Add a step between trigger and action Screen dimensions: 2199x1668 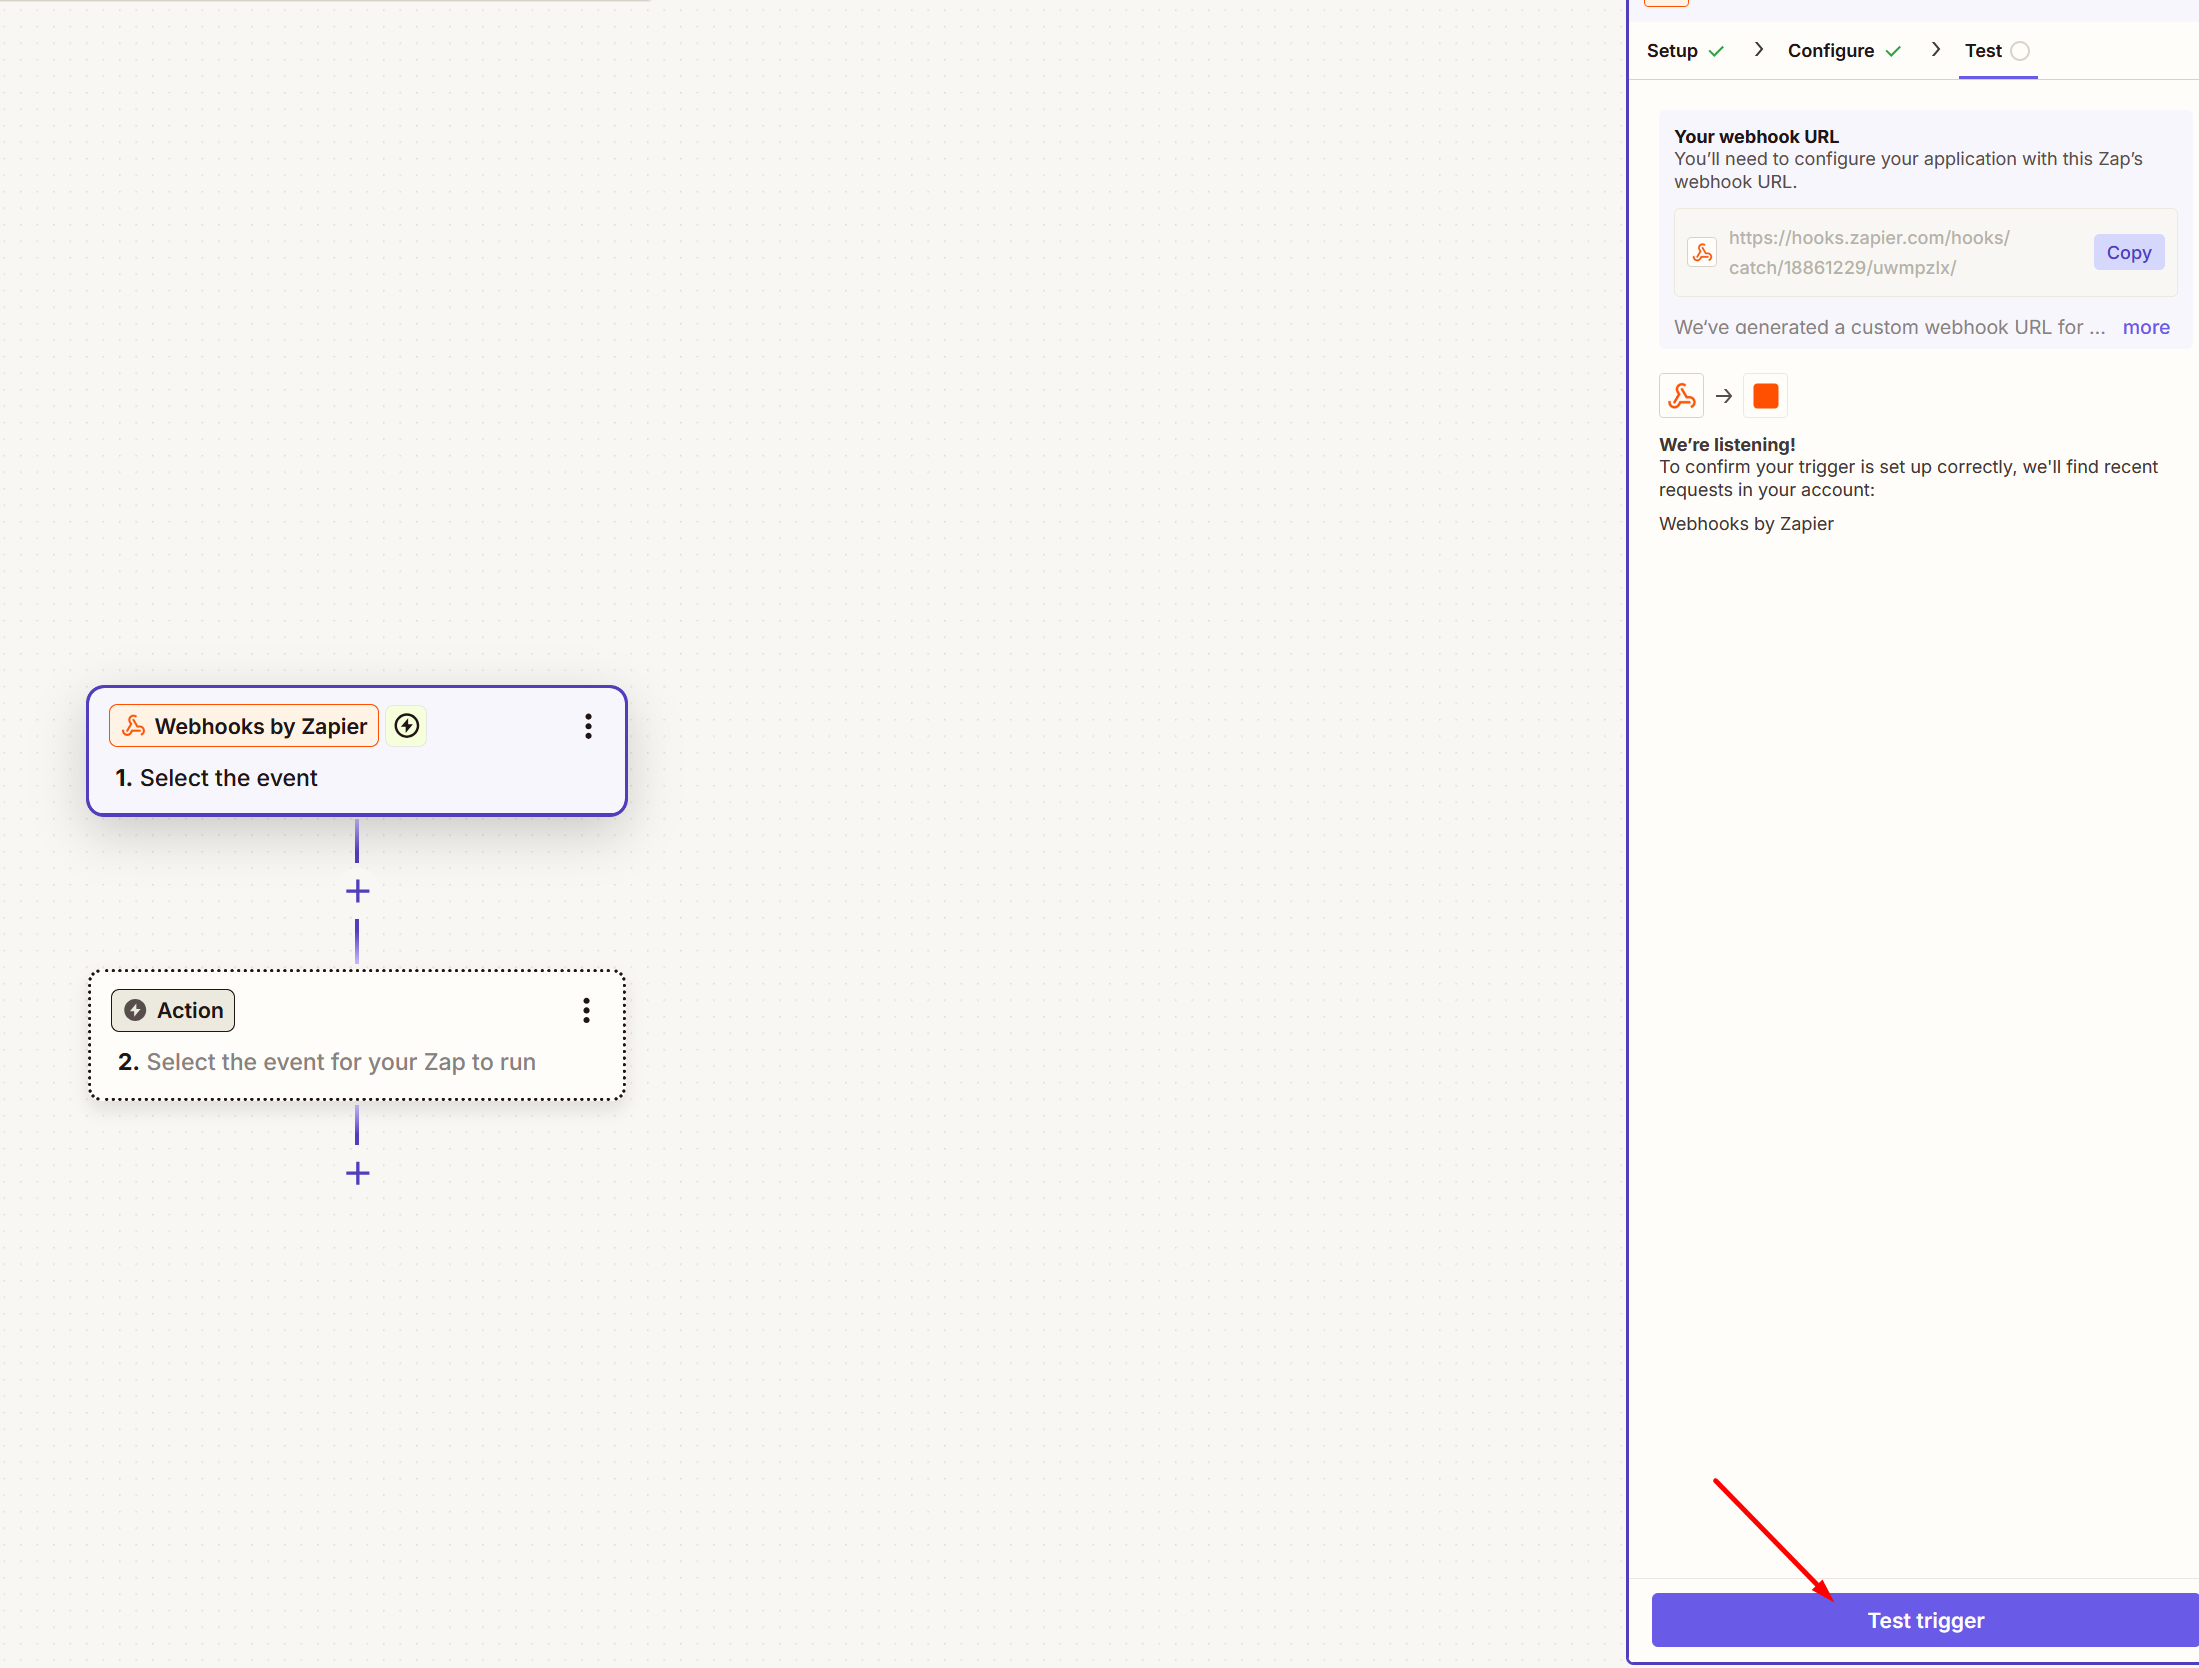tap(357, 891)
